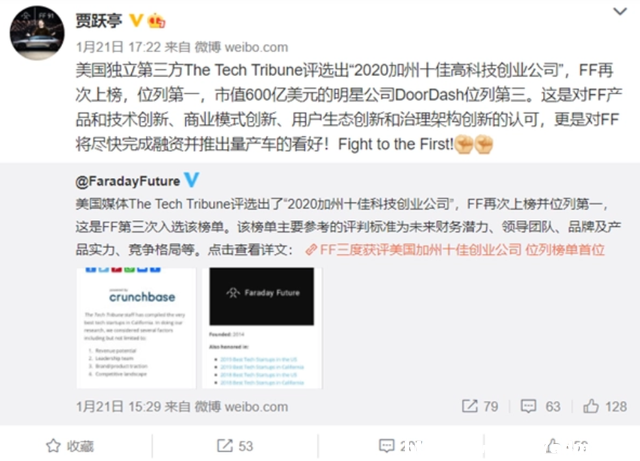This screenshot has height=461, width=640.
Task: Click the 1月21日 17:22 post timestamp
Action: (x=118, y=47)
